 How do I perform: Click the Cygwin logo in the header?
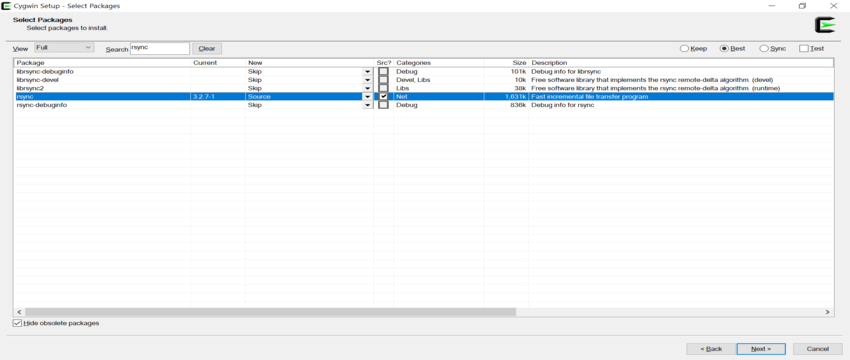click(825, 25)
